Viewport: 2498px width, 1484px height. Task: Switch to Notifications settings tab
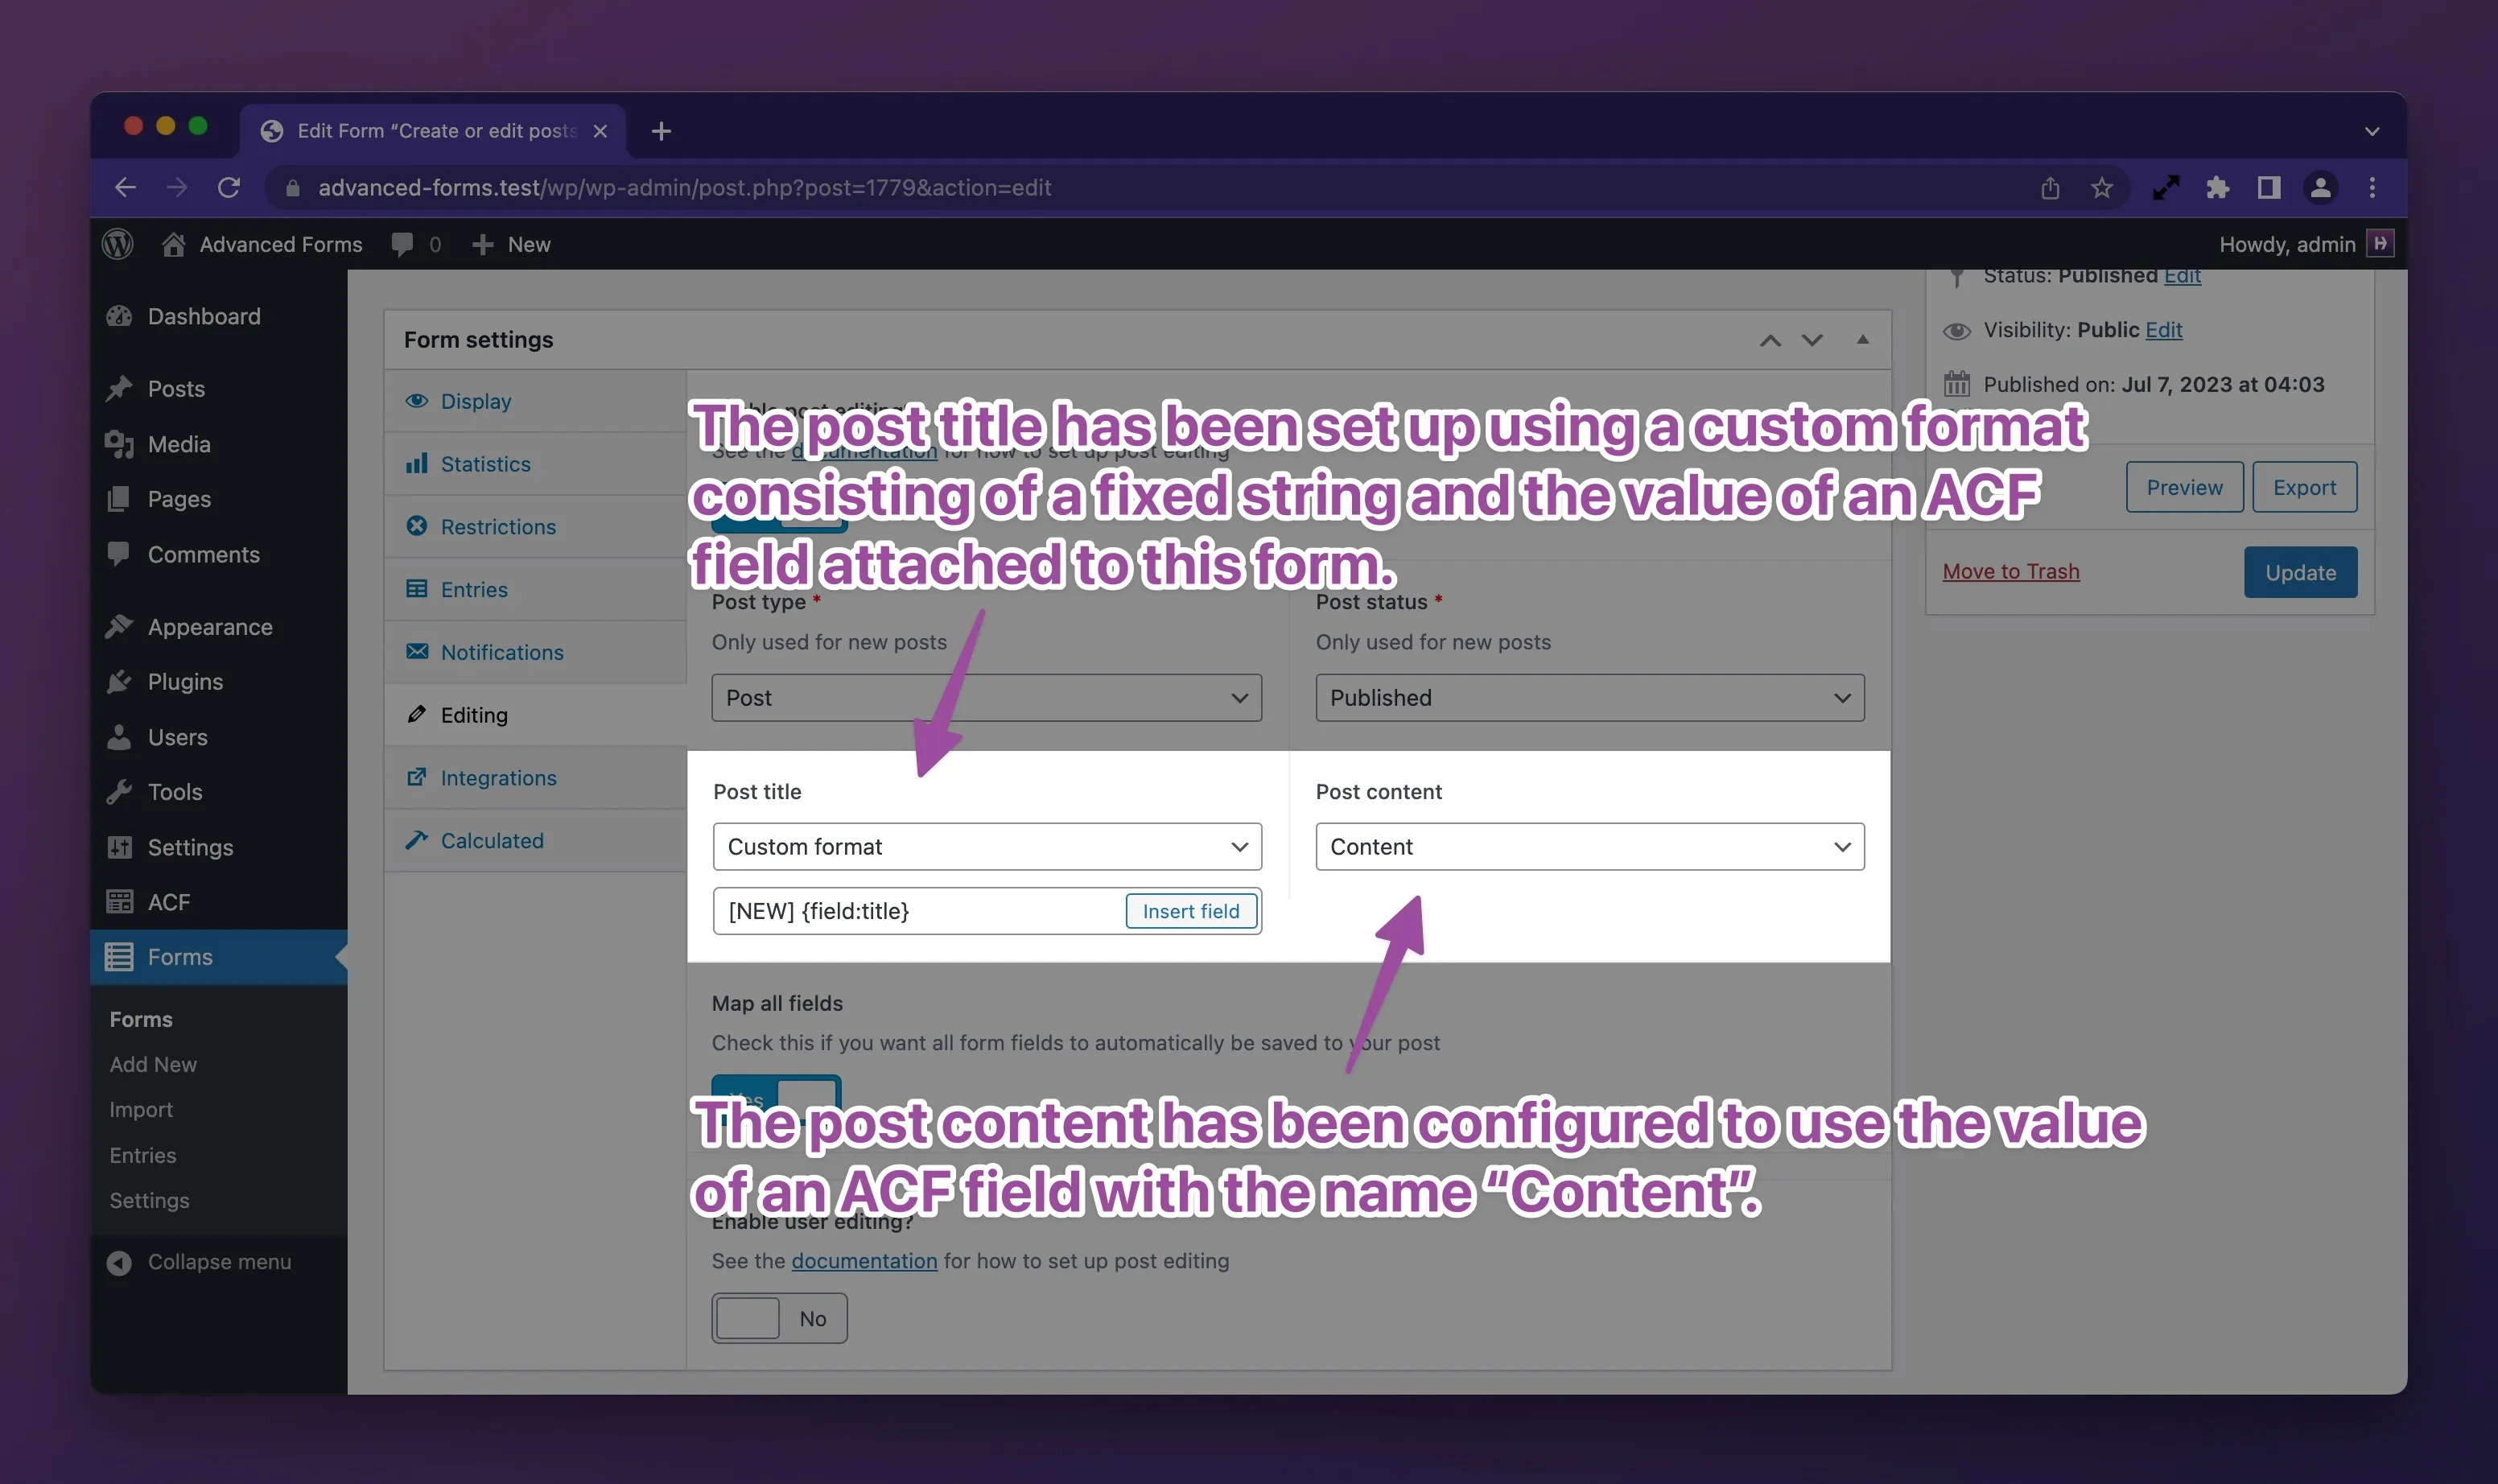(x=535, y=652)
